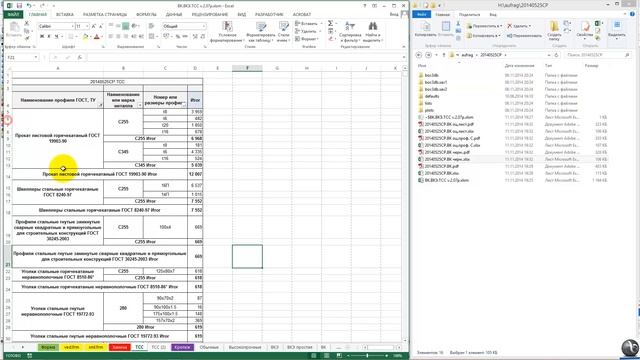The width and height of the screenshot is (640, 360).
Task: Open font name Calibri dropdown
Action: [73, 26]
